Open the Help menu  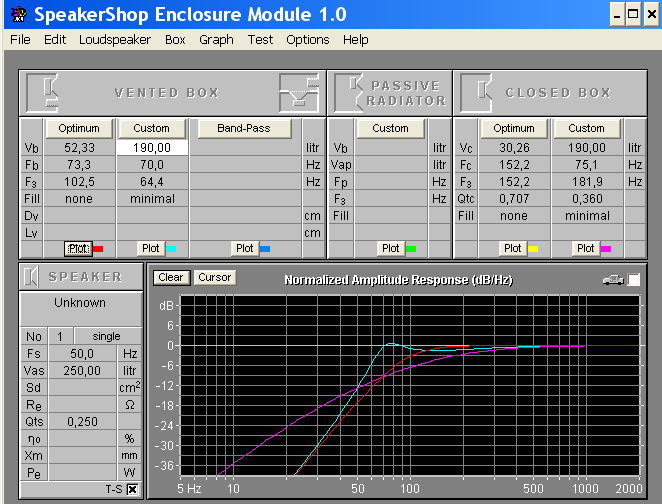tap(355, 40)
